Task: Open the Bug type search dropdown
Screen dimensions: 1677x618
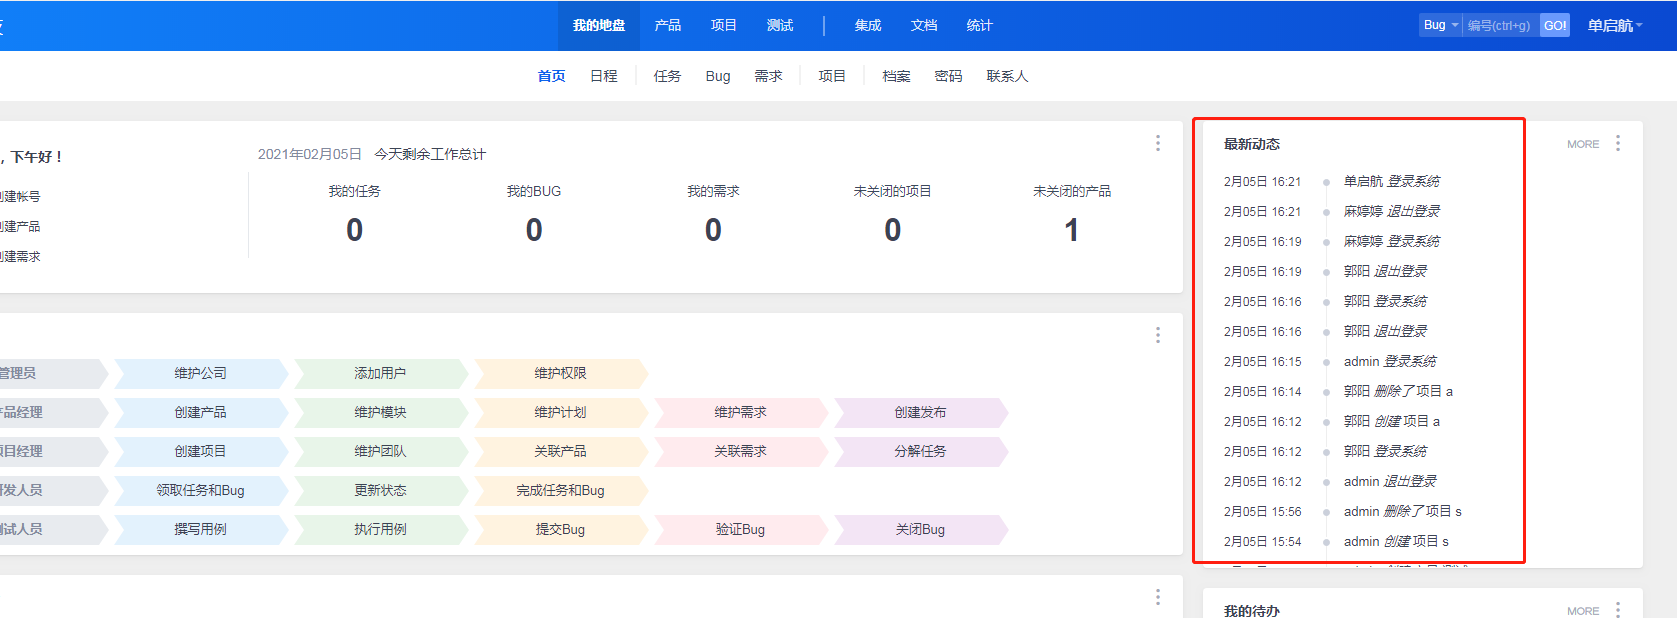Action: pos(1441,25)
